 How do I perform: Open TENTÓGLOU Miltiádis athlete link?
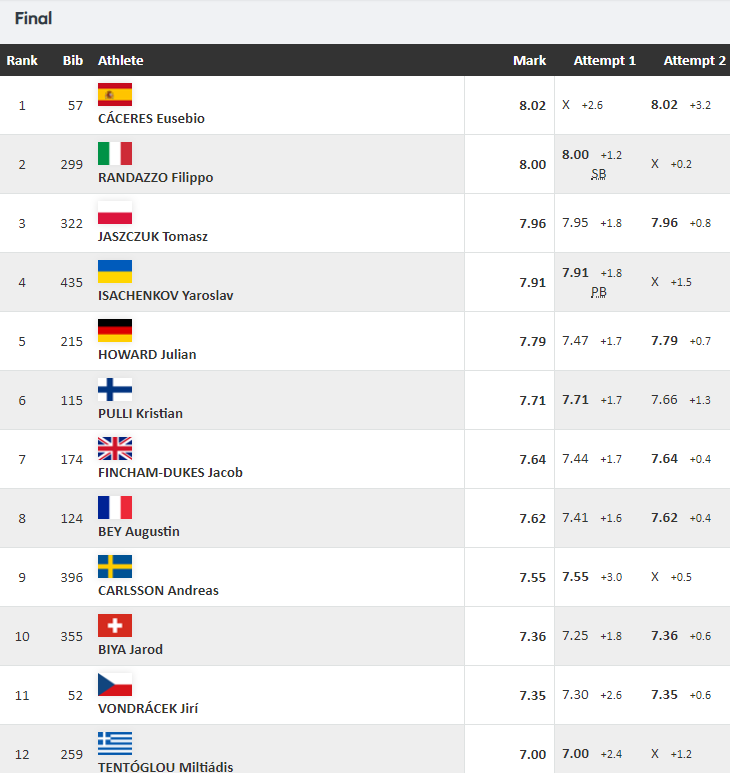(166, 767)
